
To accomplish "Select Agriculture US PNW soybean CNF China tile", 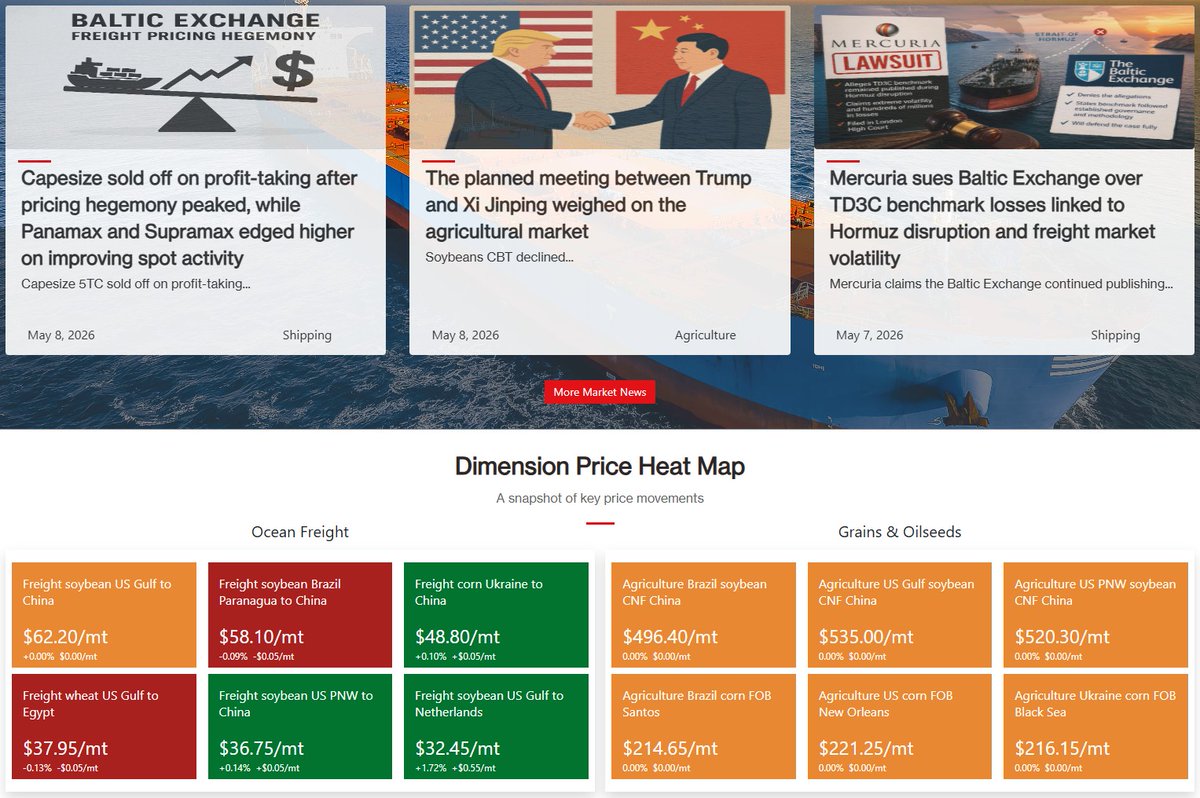I will coord(1096,615).
